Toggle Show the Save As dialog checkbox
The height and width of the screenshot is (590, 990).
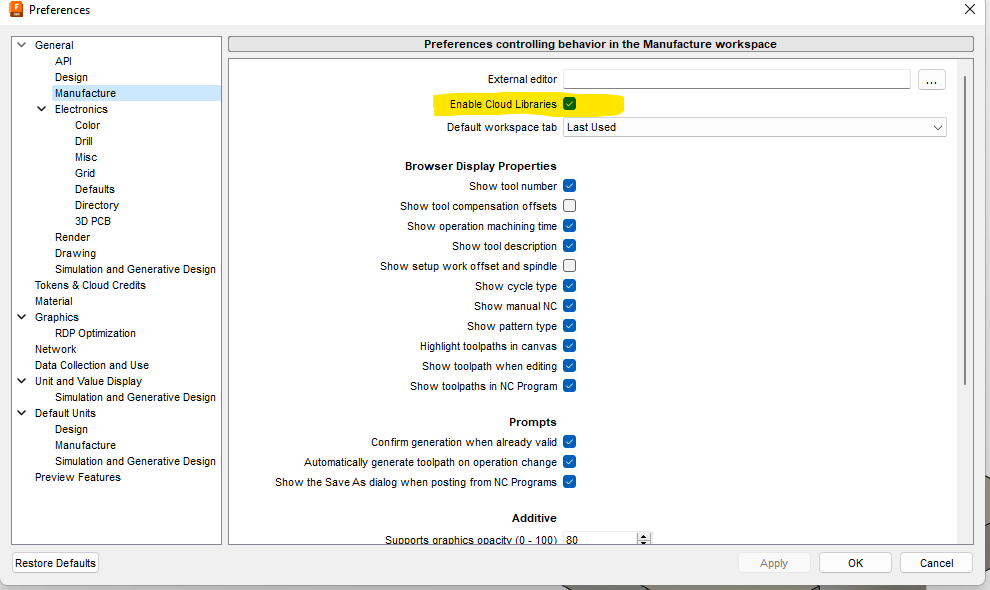point(570,482)
